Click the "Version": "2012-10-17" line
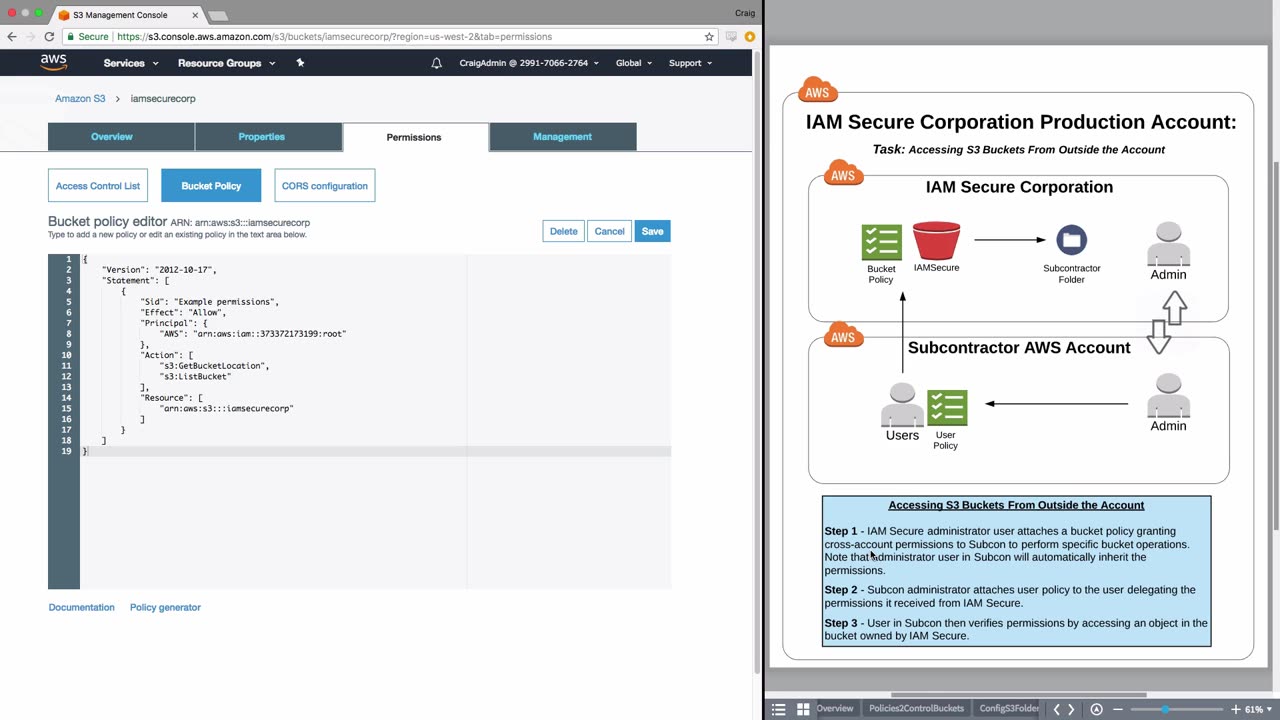Image resolution: width=1280 pixels, height=720 pixels. 159,270
